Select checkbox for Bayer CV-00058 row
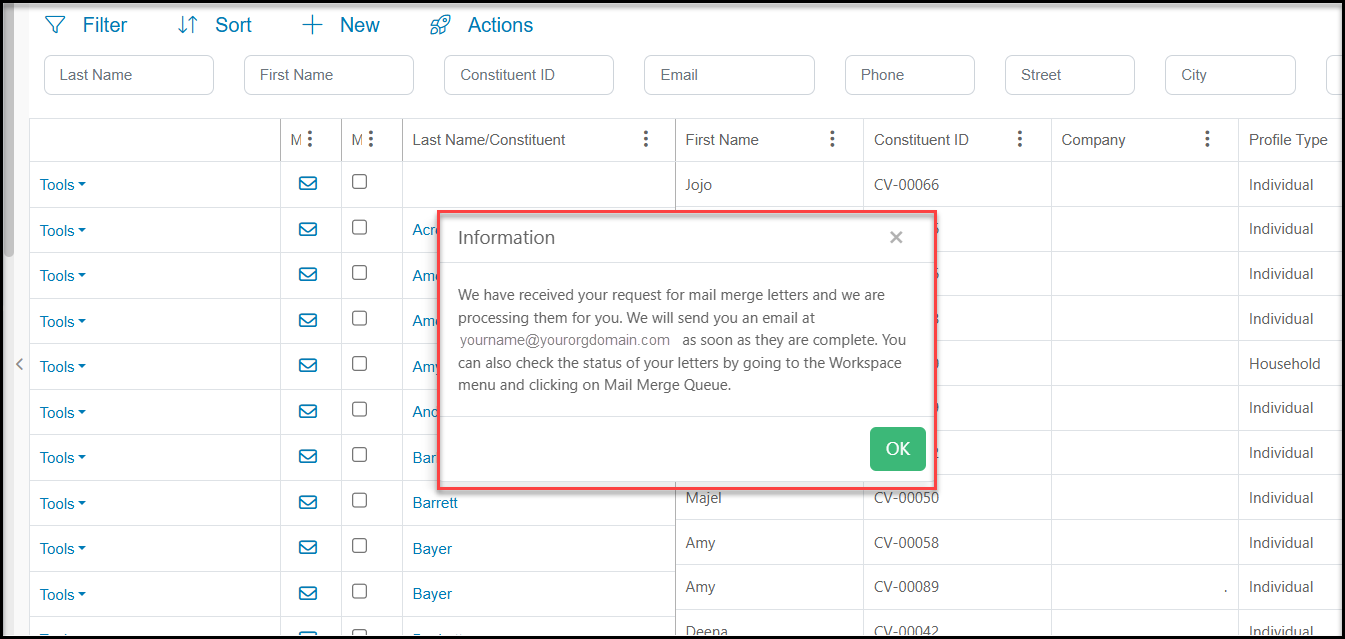The width and height of the screenshot is (1345, 639). coord(360,546)
